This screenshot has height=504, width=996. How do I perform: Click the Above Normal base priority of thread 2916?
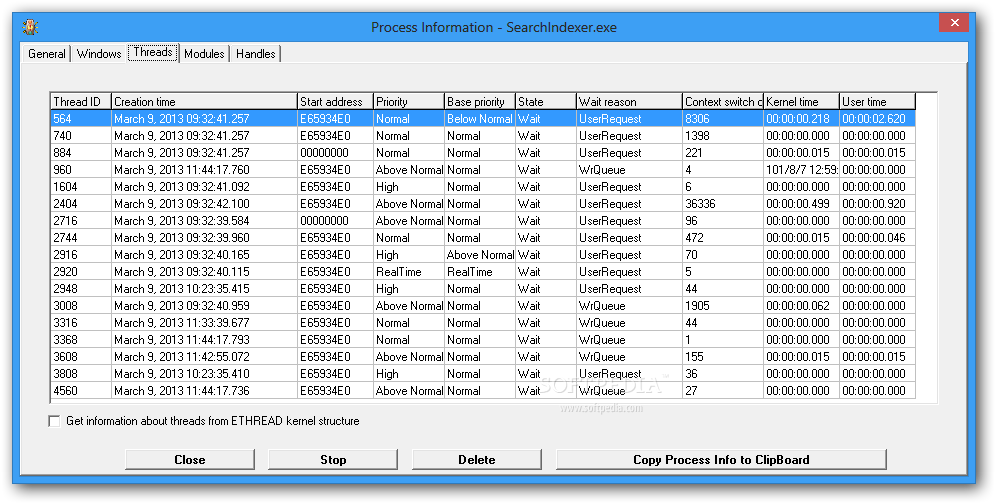click(480, 255)
